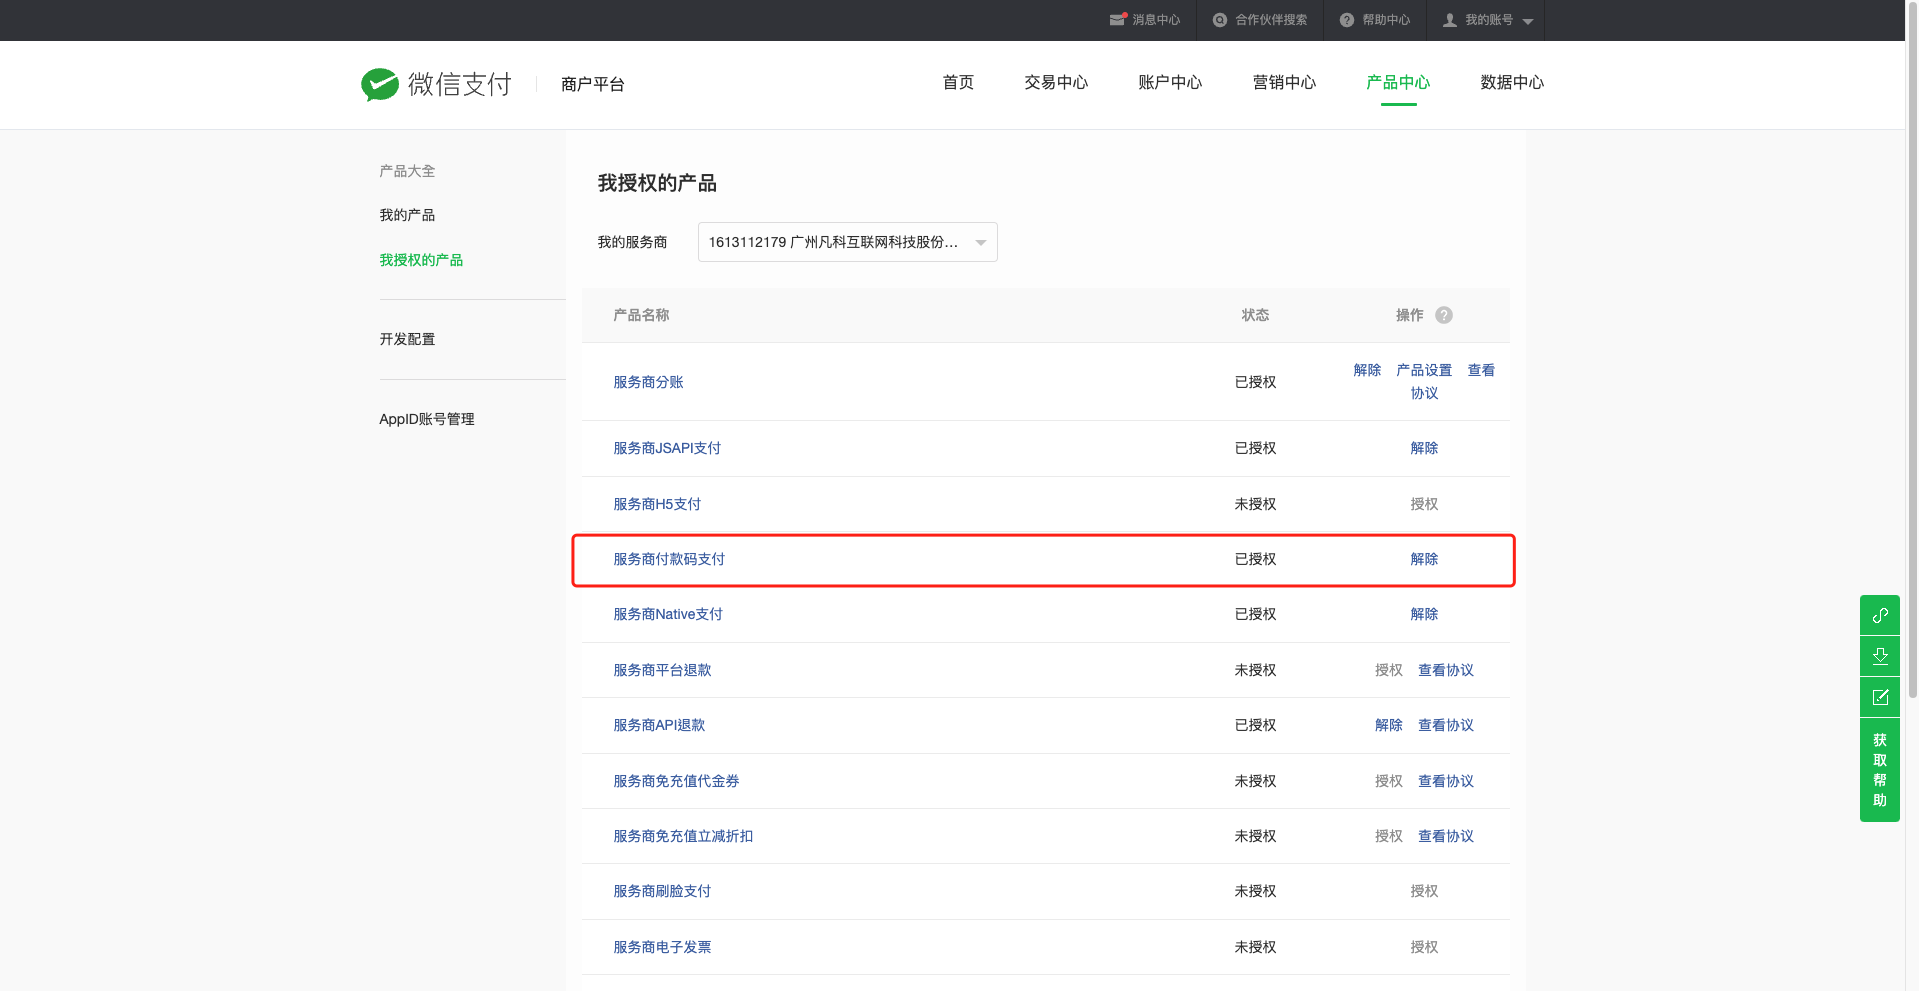Open 营销中心 navigation tab

pyautogui.click(x=1284, y=82)
